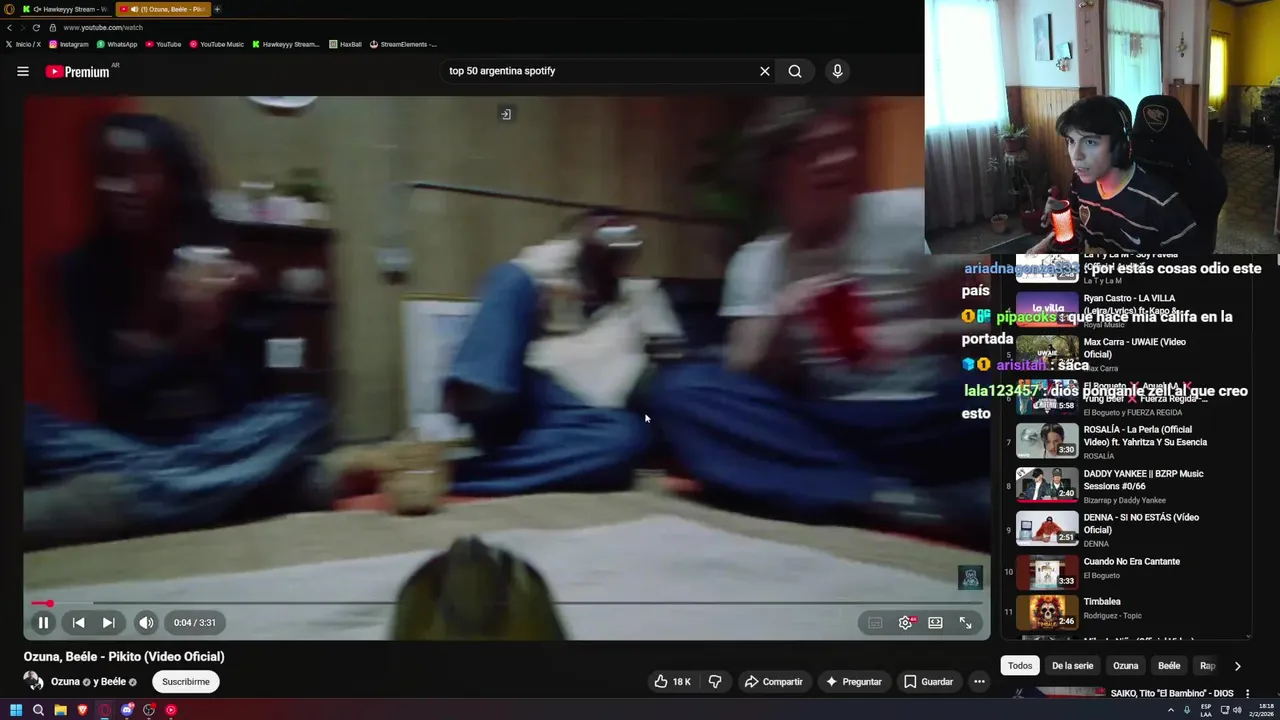This screenshot has height=720, width=1280.
Task: Play 'Cuando No Era Cantante' from playlist
Action: [x=1125, y=572]
